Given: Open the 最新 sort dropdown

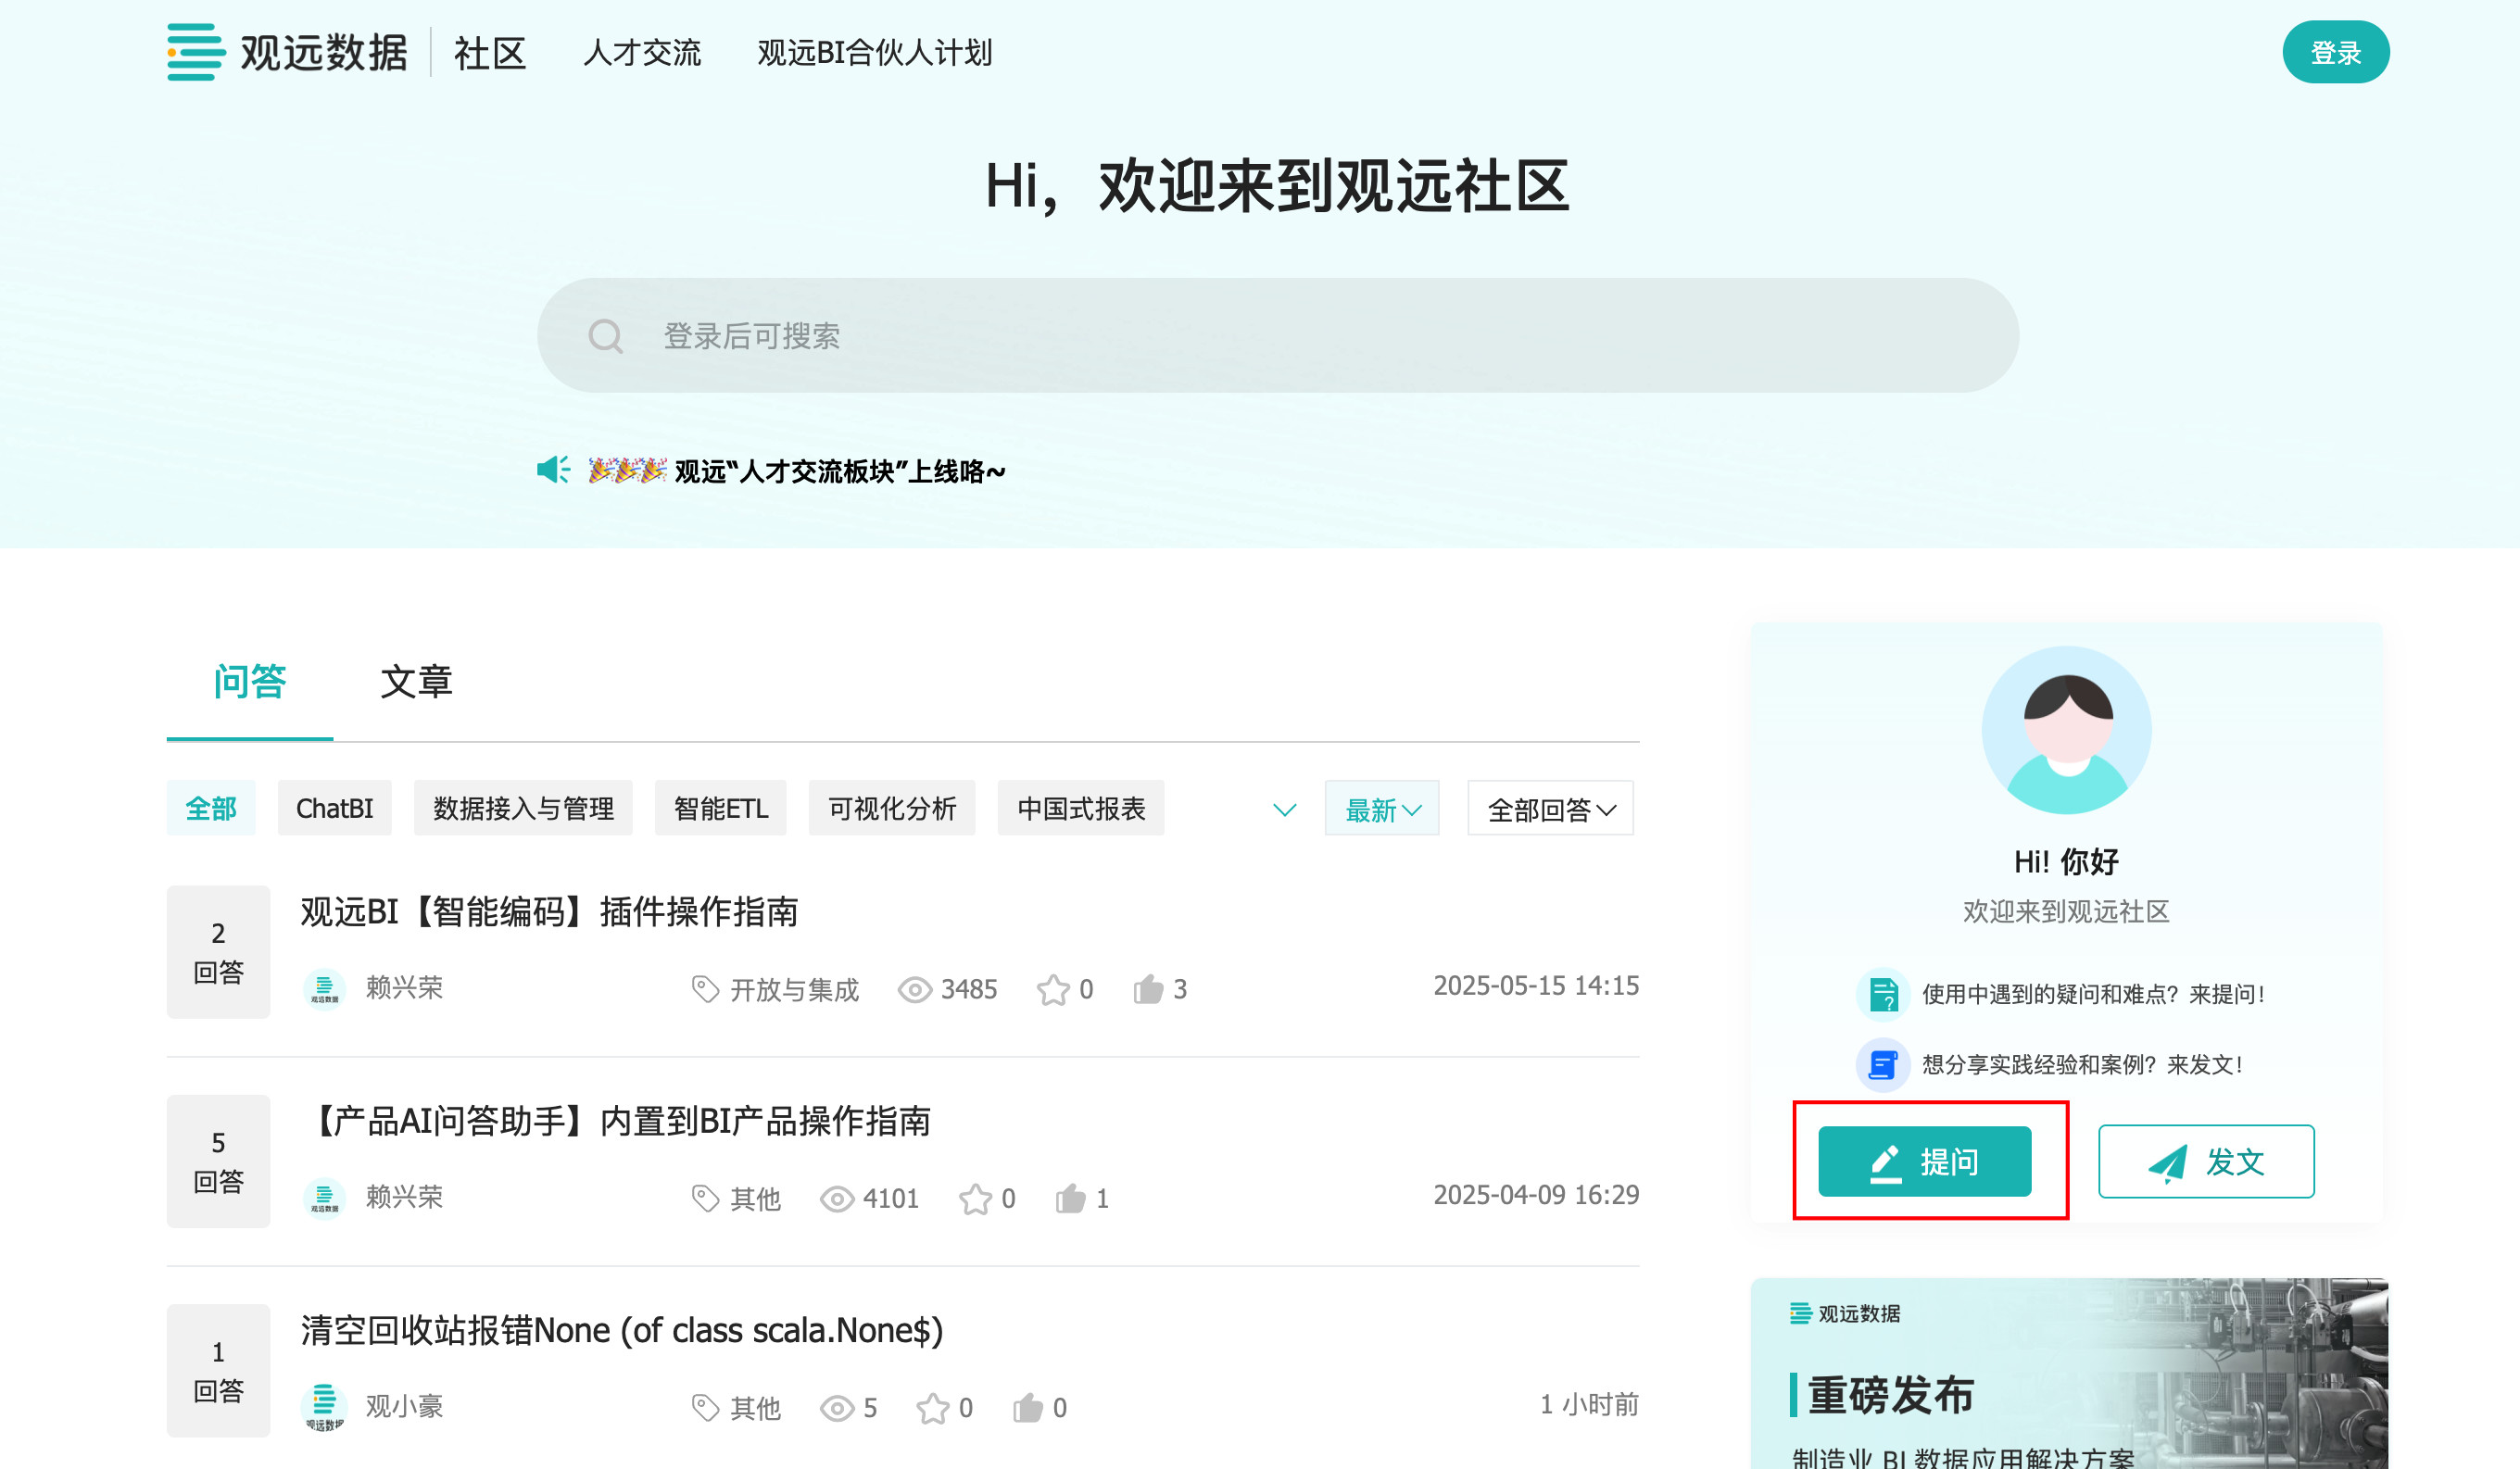Looking at the screenshot, I should (x=1381, y=809).
